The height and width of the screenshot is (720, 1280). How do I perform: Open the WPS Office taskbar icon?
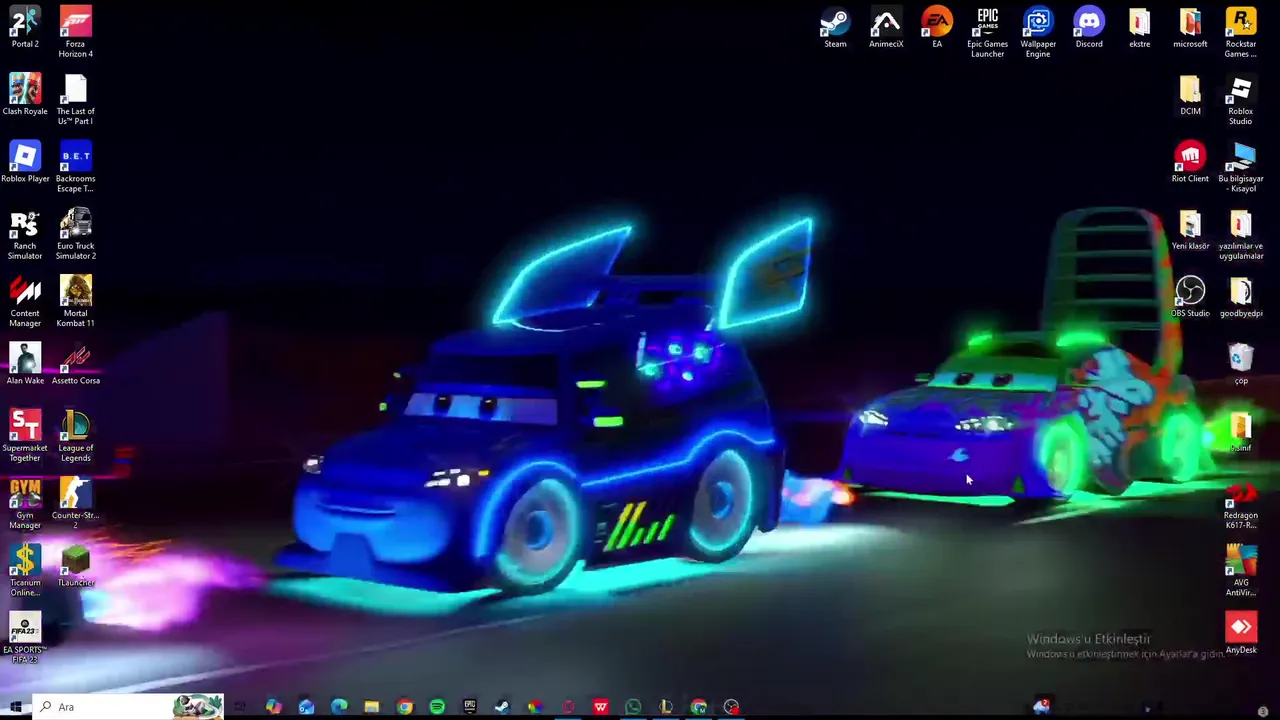600,707
